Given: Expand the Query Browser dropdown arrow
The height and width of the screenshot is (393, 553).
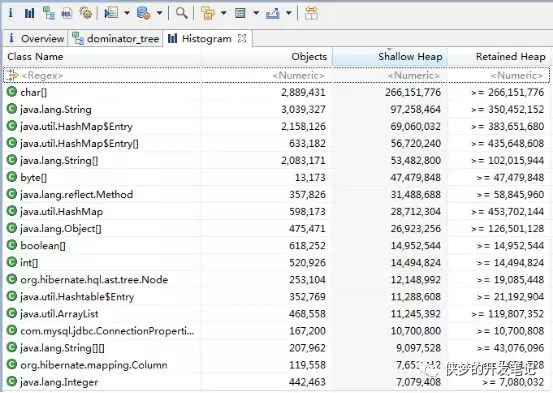Looking at the screenshot, I should click(x=159, y=13).
